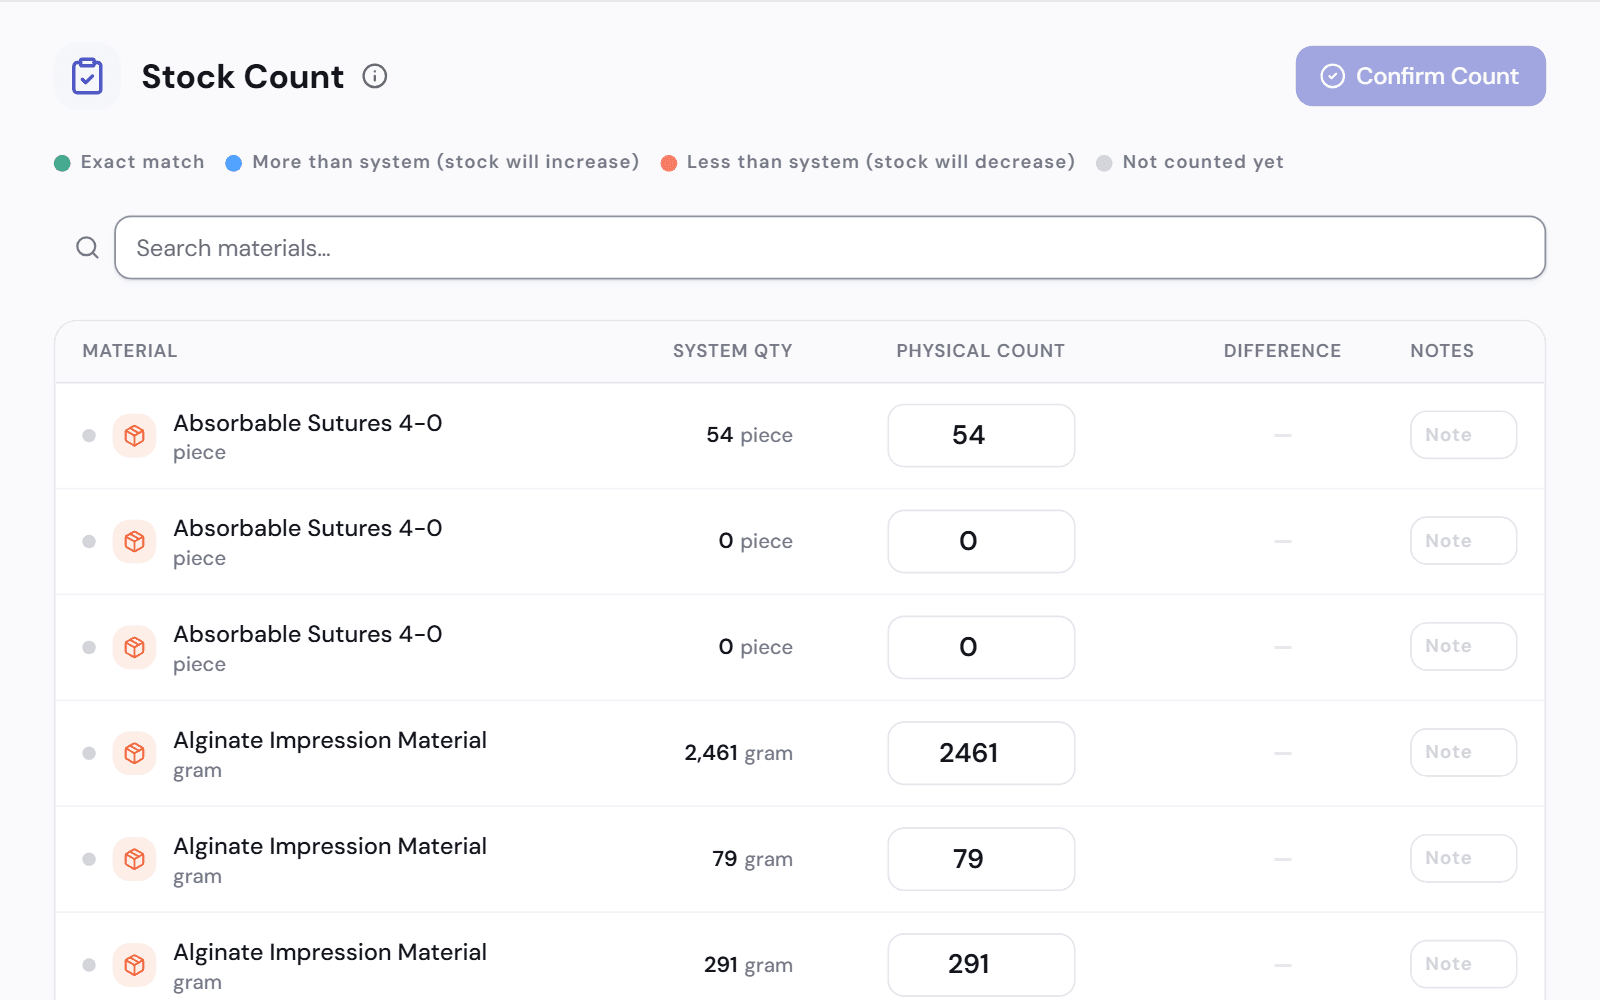Open the Note field in the 291 gram row
Image resolution: width=1600 pixels, height=1000 pixels.
[1464, 964]
